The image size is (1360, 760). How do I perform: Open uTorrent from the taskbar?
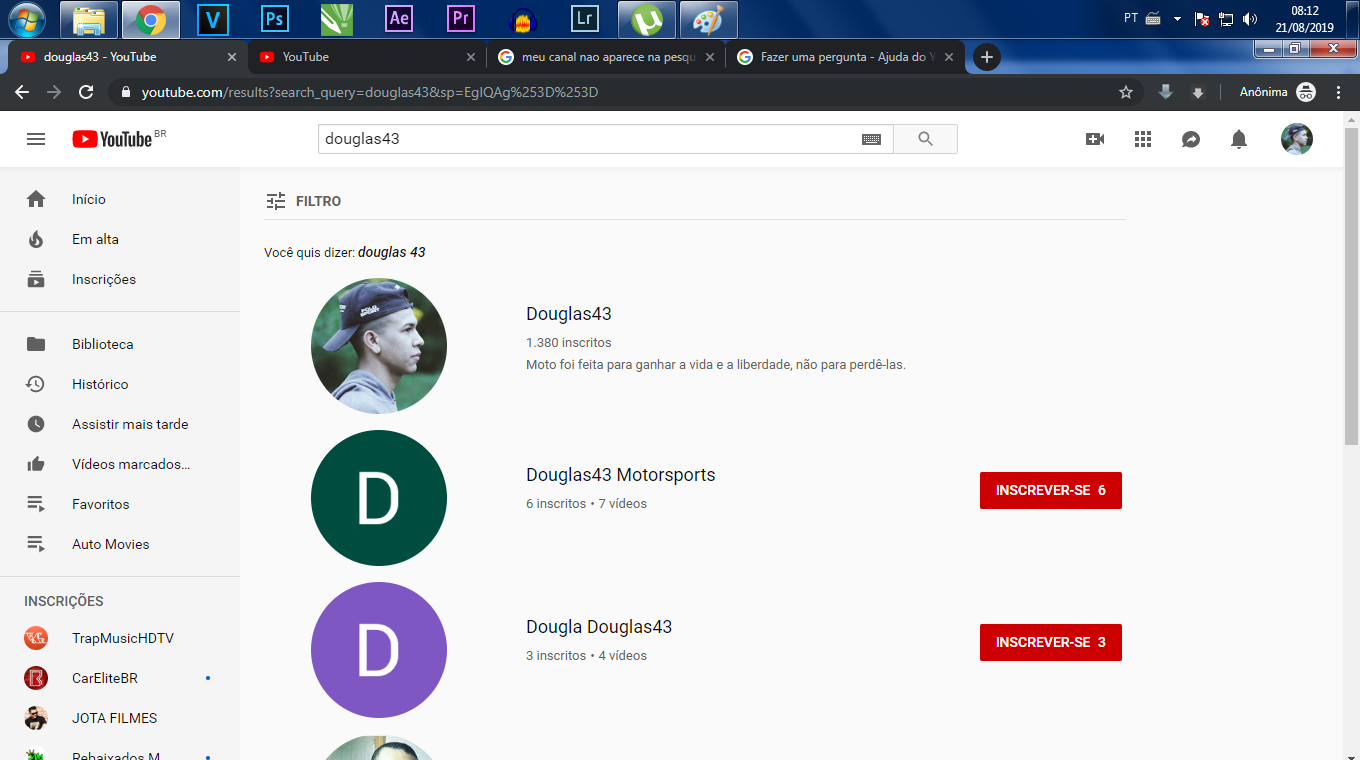coord(647,19)
